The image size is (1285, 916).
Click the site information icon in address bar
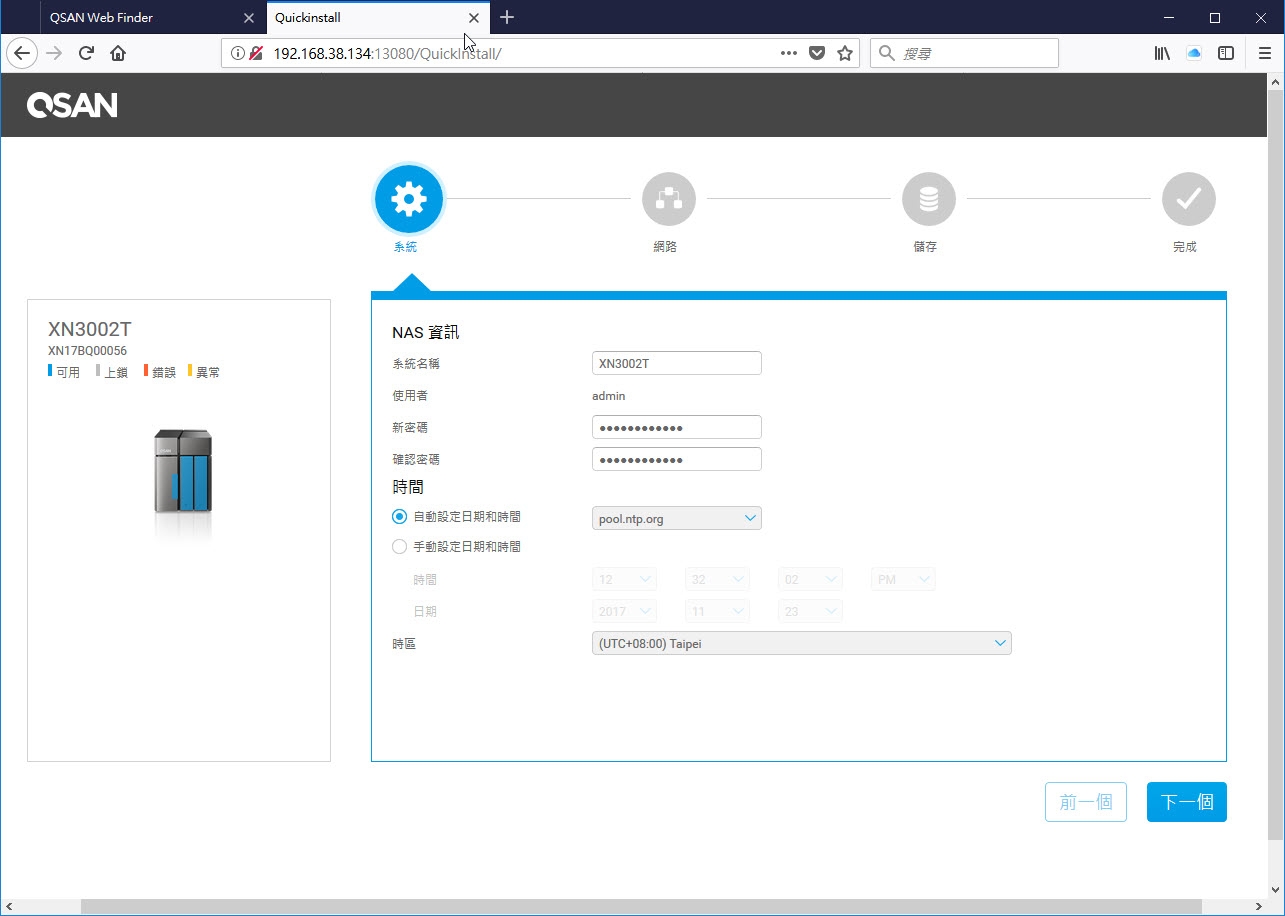[238, 53]
